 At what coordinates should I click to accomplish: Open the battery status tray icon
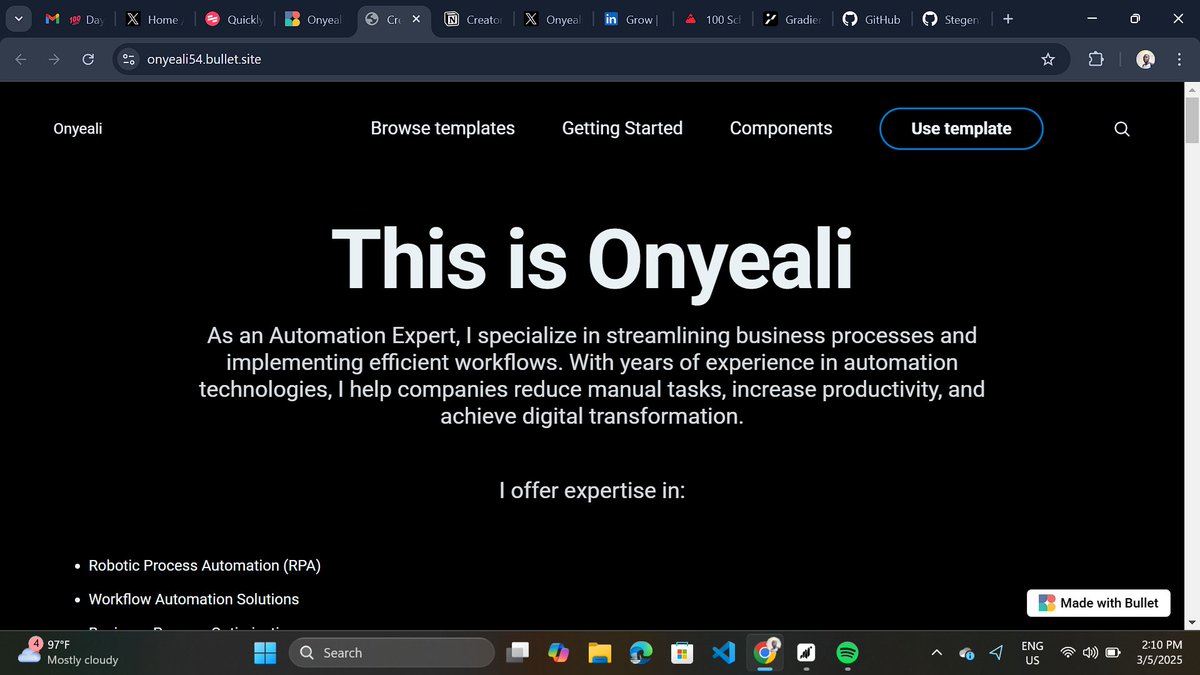1113,653
